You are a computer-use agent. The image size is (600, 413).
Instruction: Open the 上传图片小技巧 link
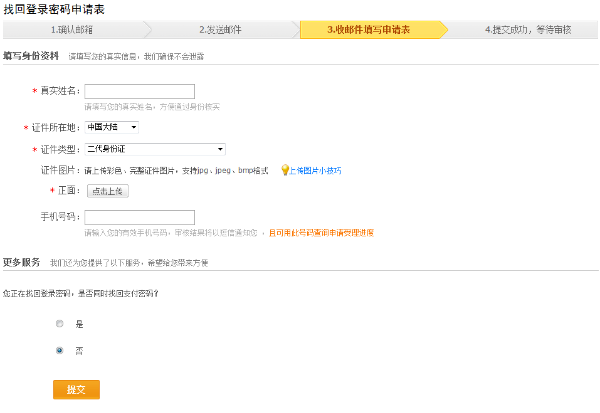pos(315,171)
